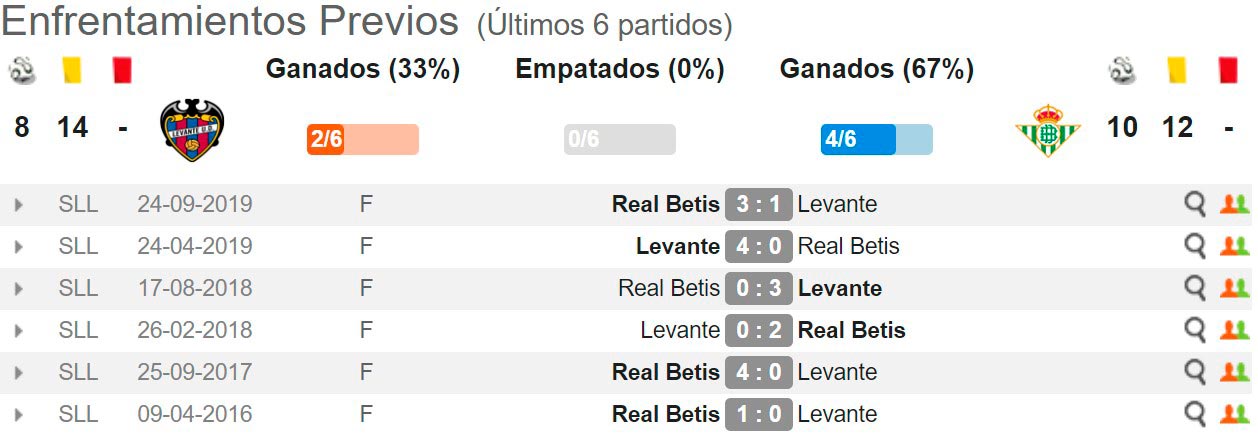This screenshot has width=1258, height=433.
Task: Expand the 26-02-2018 match row
Action: coord(18,331)
